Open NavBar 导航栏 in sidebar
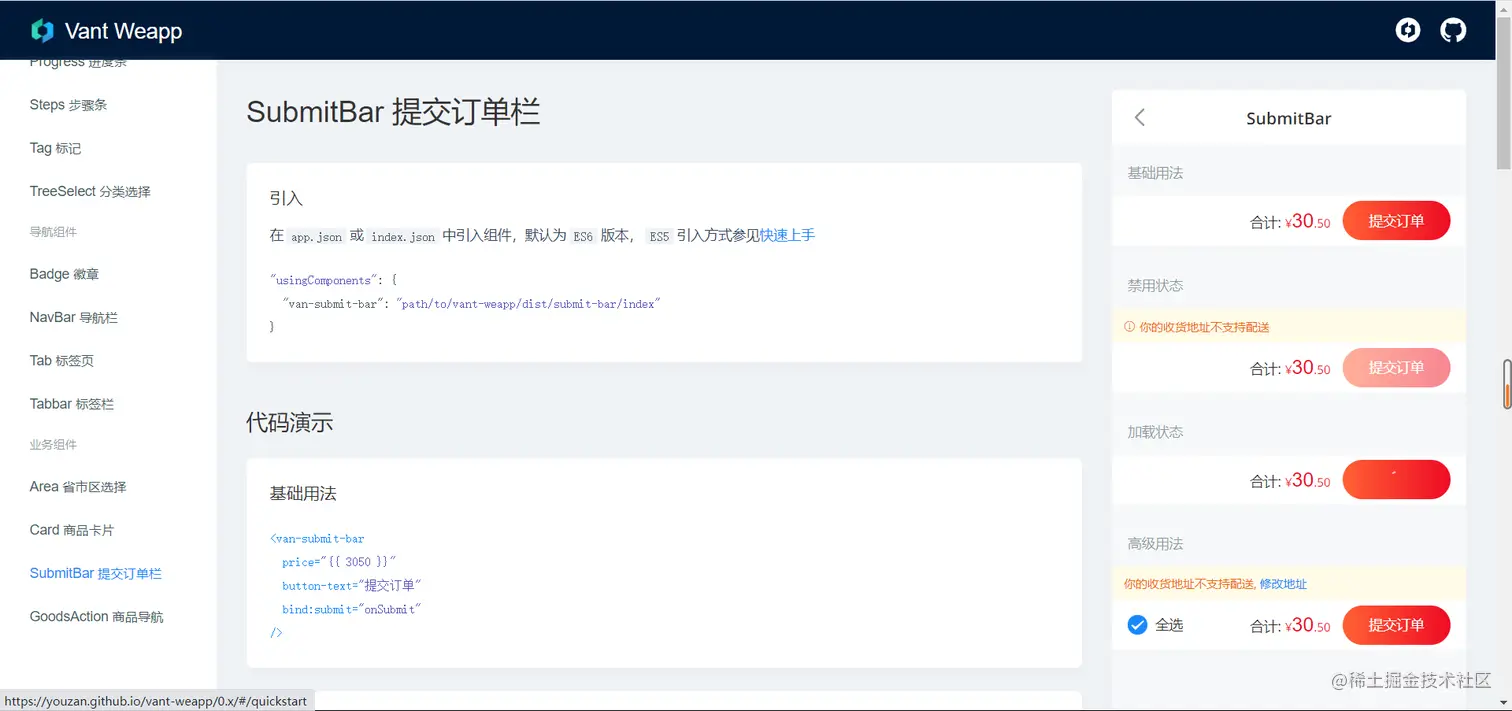The width and height of the screenshot is (1512, 711). coord(74,317)
